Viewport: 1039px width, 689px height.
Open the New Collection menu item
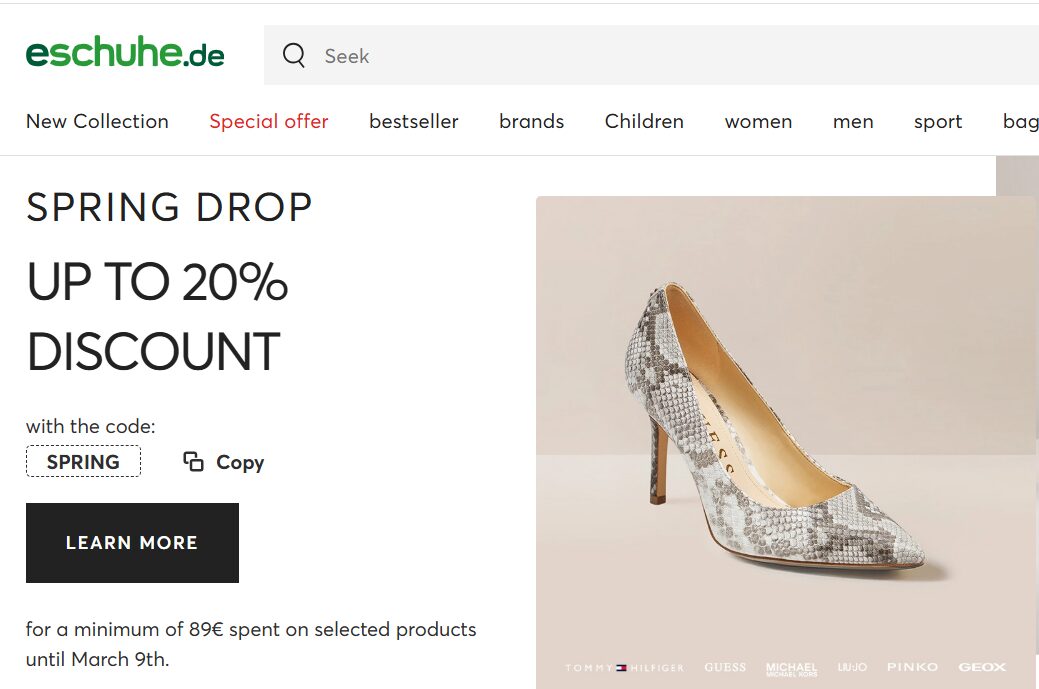point(97,122)
